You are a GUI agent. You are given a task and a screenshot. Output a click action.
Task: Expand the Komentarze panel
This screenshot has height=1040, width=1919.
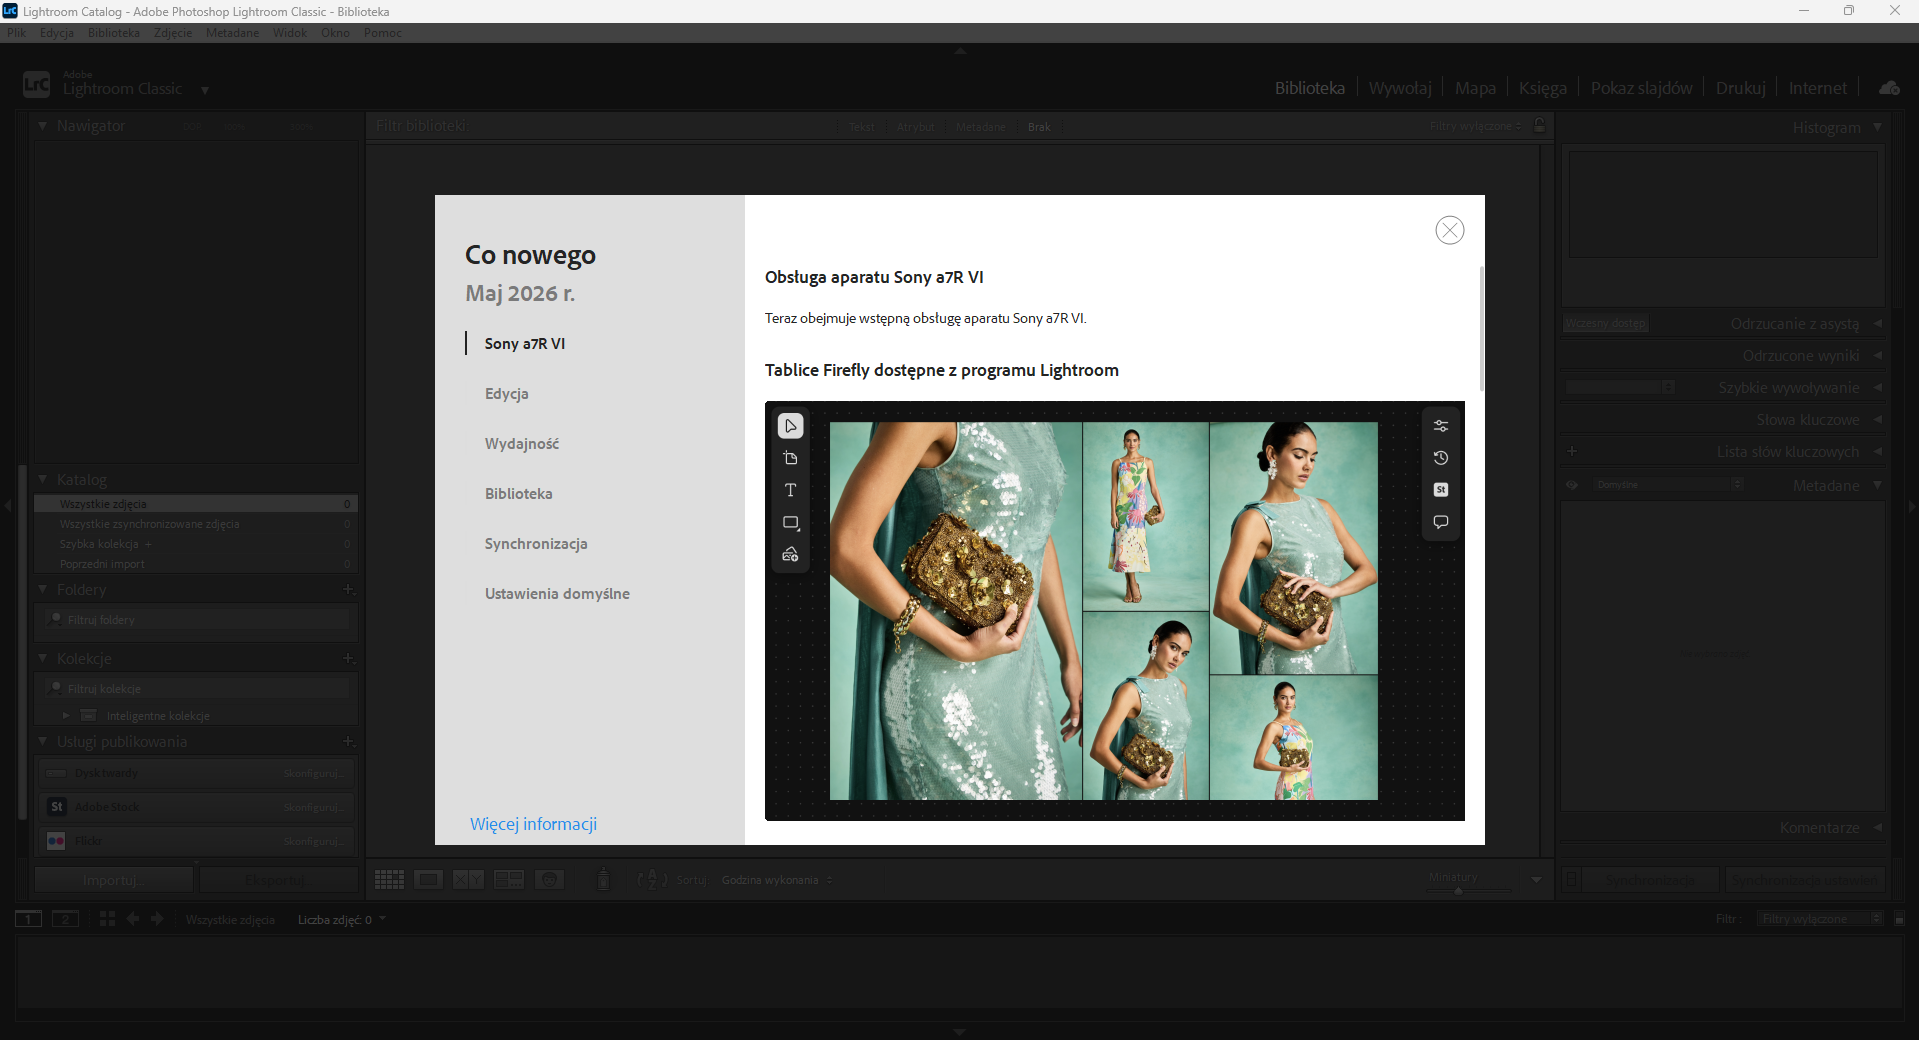pos(1877,828)
